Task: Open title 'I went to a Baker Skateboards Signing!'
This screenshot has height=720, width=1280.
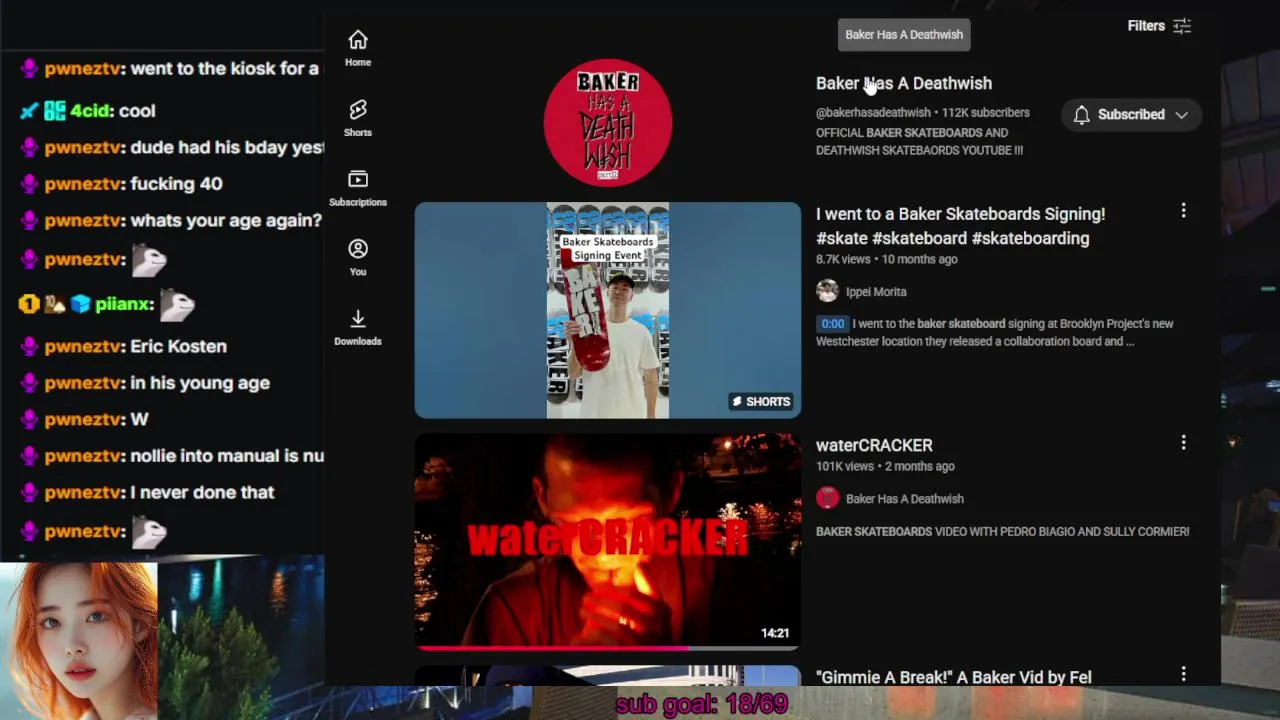Action: point(960,226)
